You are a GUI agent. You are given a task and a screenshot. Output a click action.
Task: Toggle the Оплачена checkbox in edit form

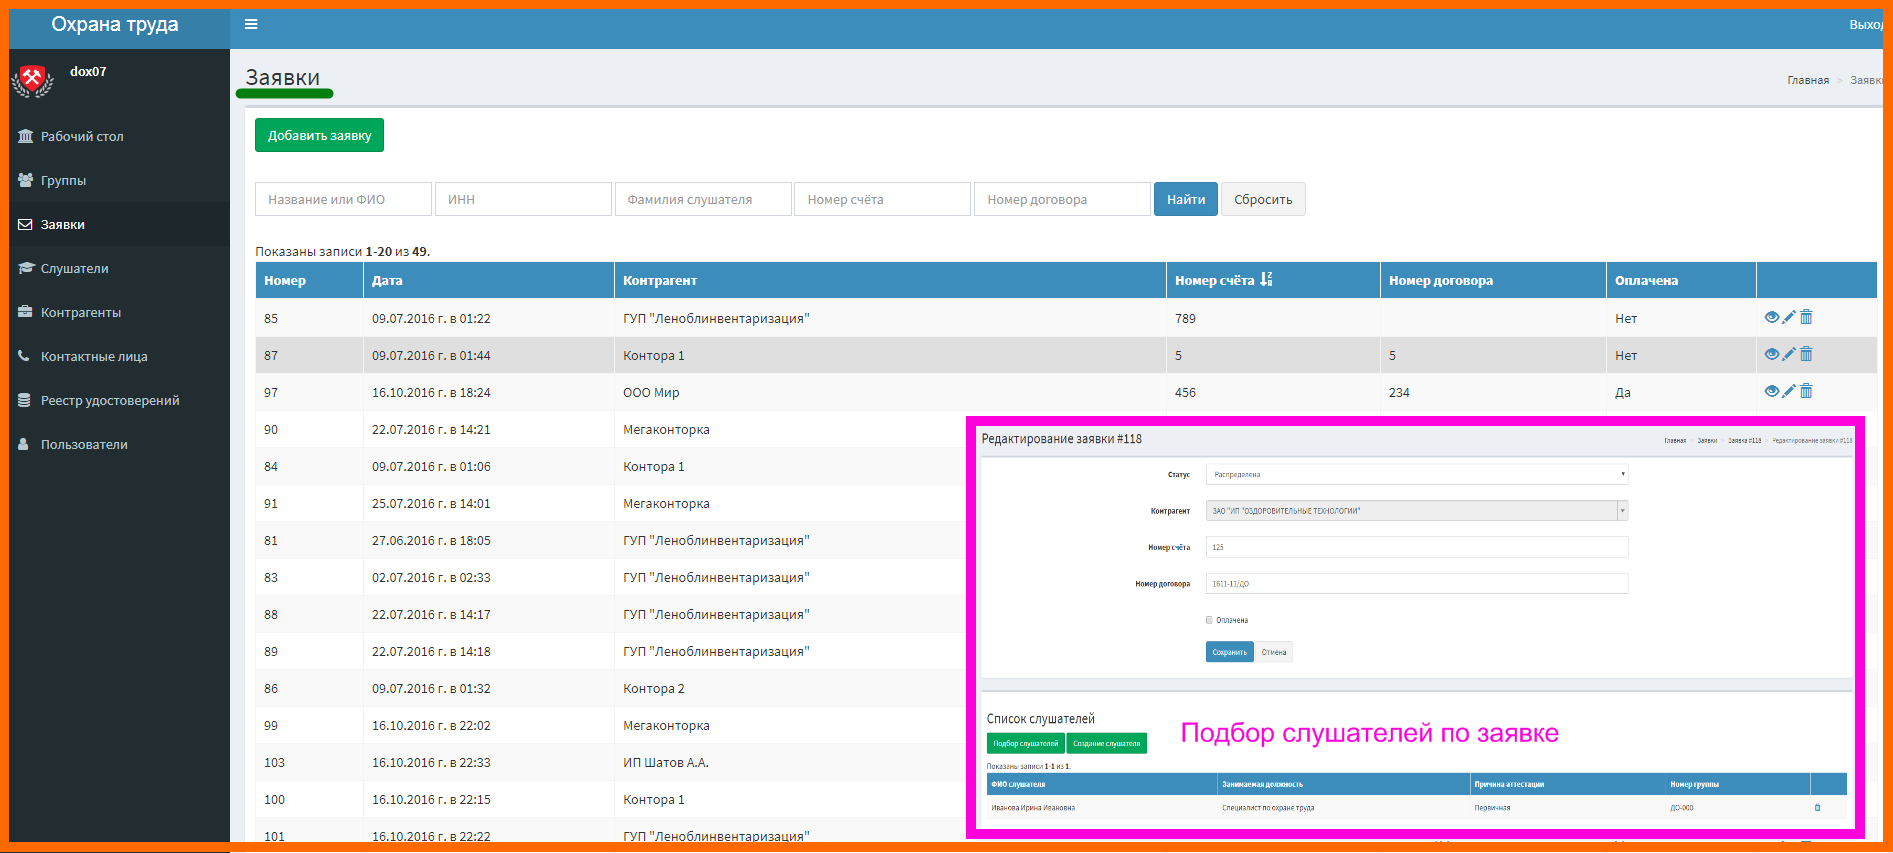pos(1209,620)
